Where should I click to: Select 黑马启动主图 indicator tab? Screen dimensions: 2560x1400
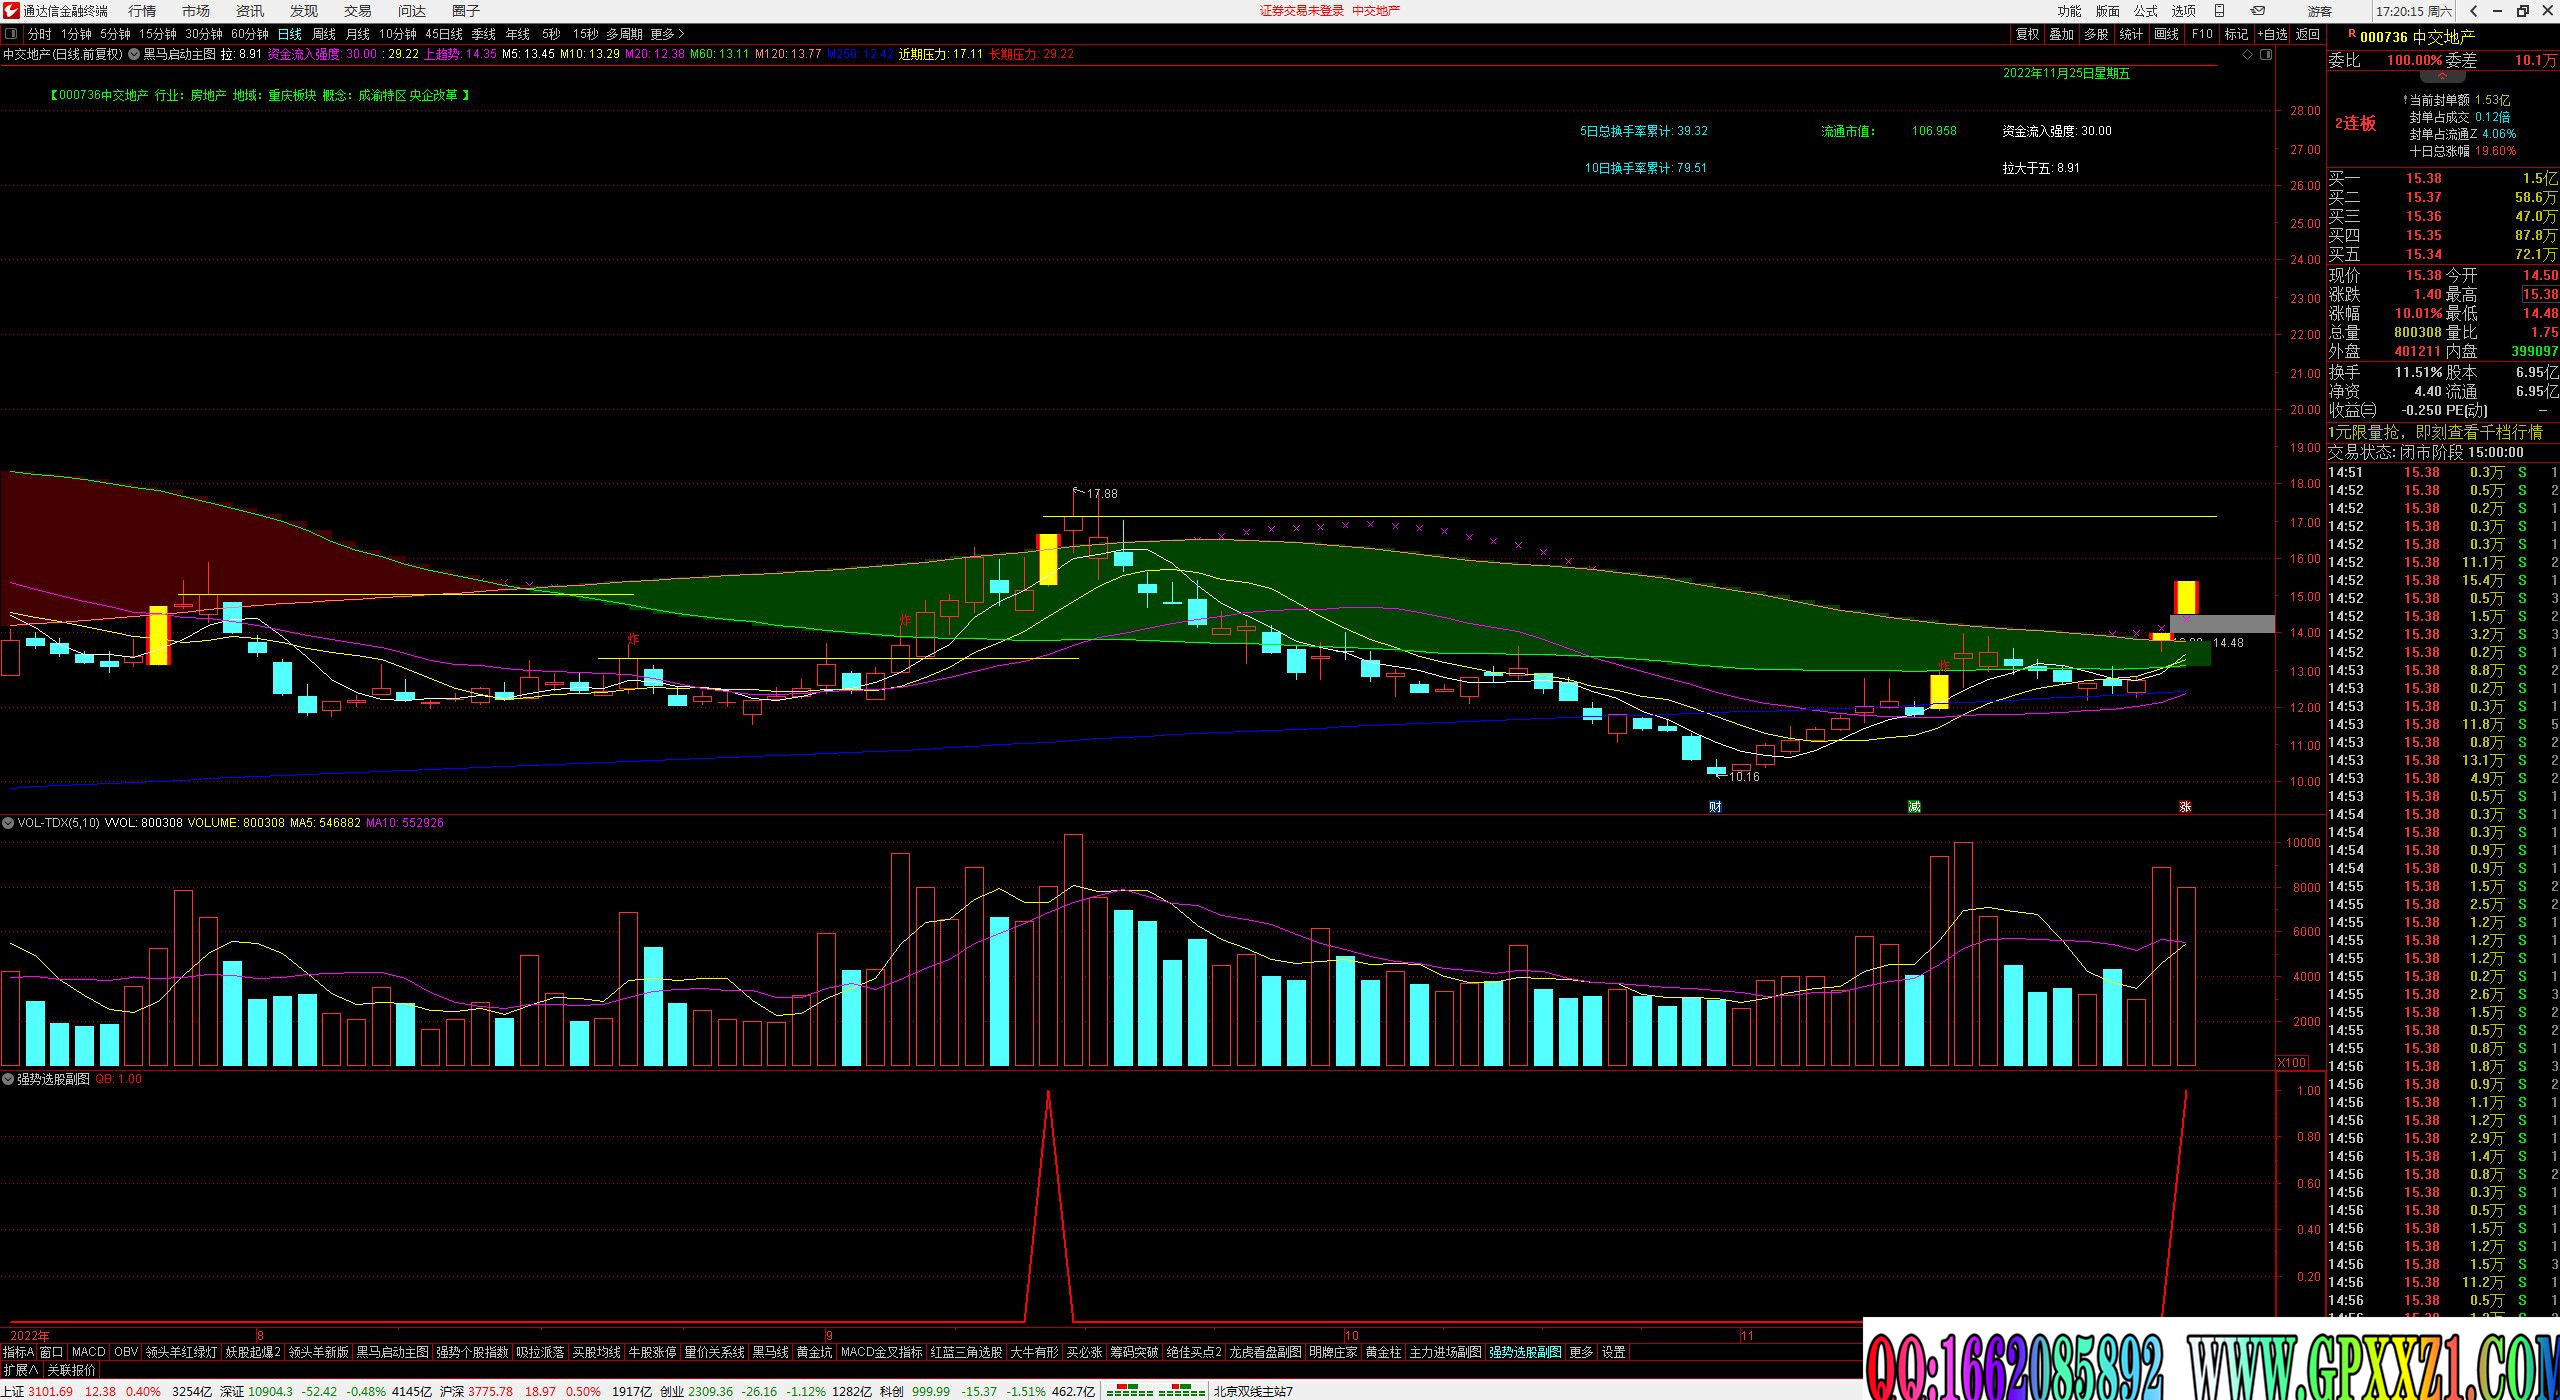[x=393, y=1352]
